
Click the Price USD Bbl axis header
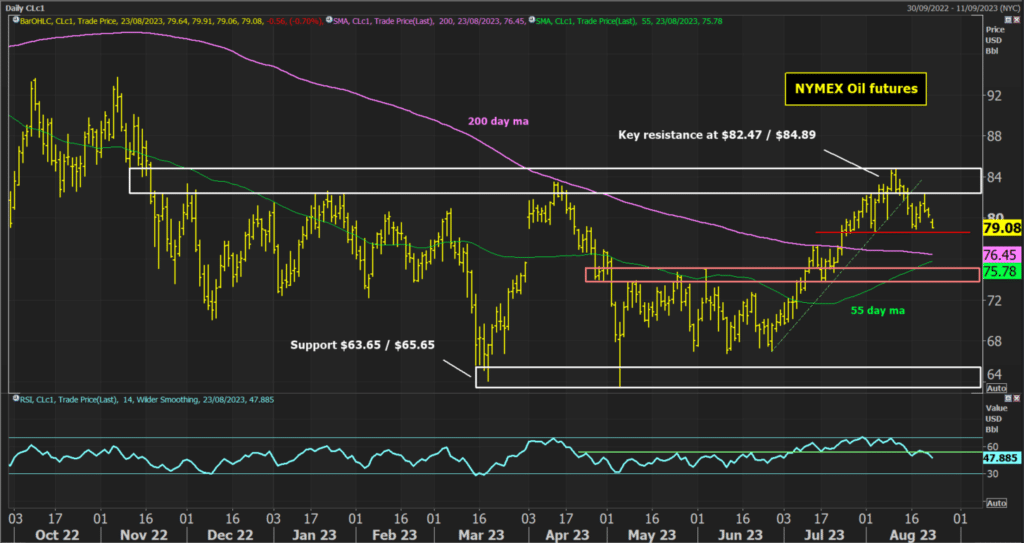[x=995, y=40]
